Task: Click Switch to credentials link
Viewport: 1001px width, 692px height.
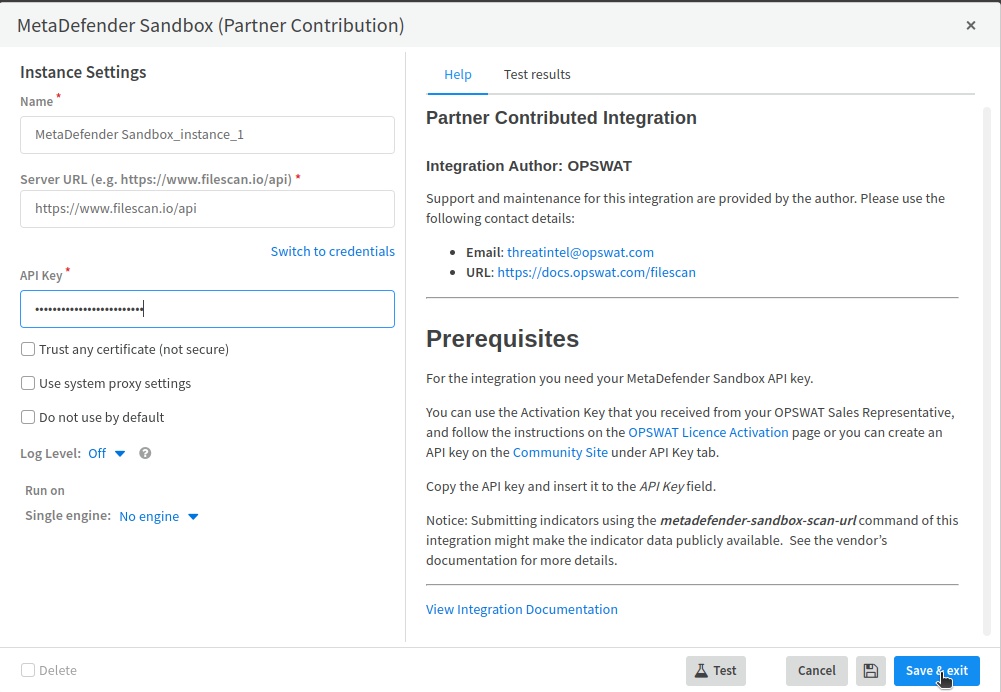Action: coord(333,252)
